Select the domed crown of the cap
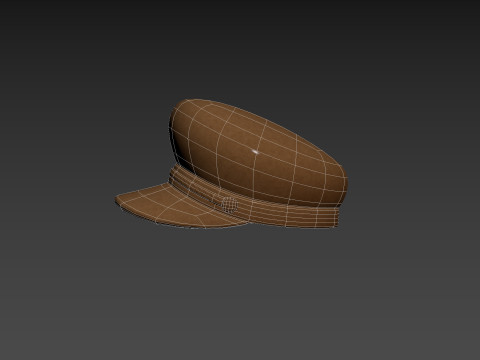Image resolution: width=480 pixels, height=360 pixels. [x=258, y=152]
